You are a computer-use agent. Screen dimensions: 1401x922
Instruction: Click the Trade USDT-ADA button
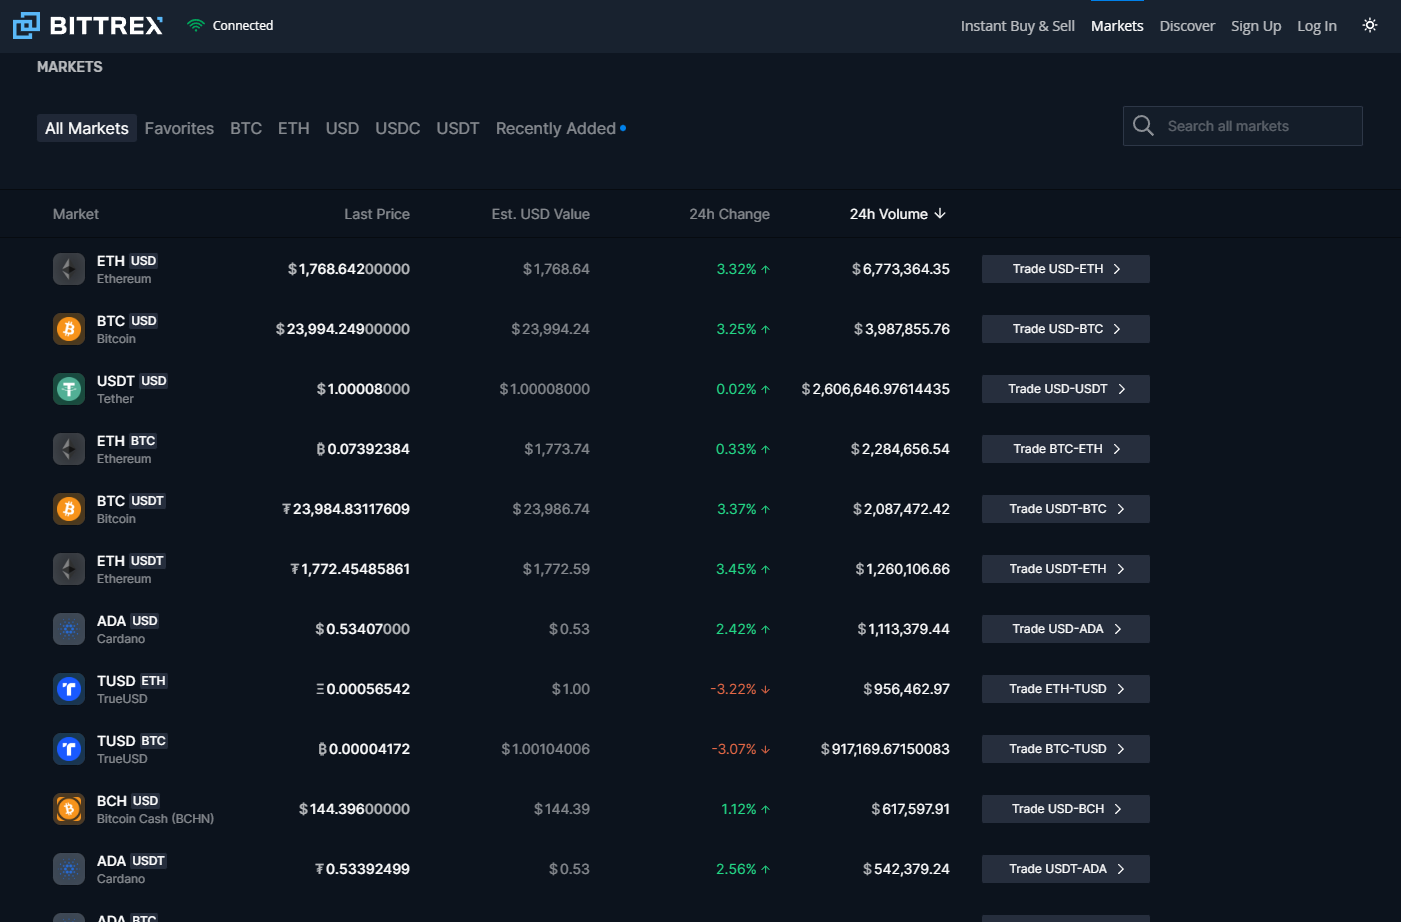pyautogui.click(x=1066, y=869)
